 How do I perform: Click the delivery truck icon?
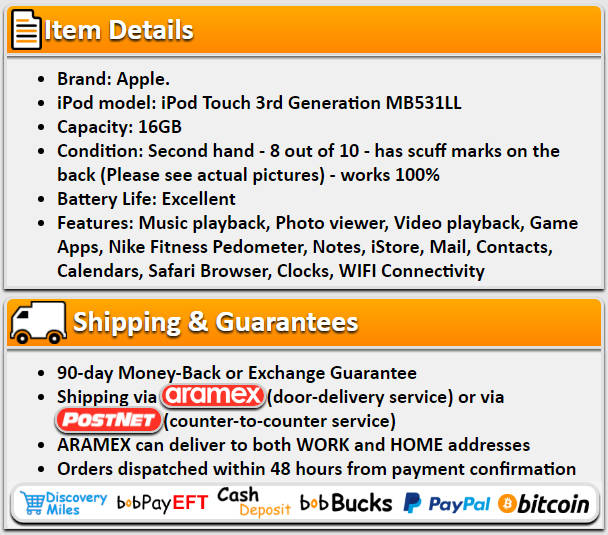pos(38,323)
